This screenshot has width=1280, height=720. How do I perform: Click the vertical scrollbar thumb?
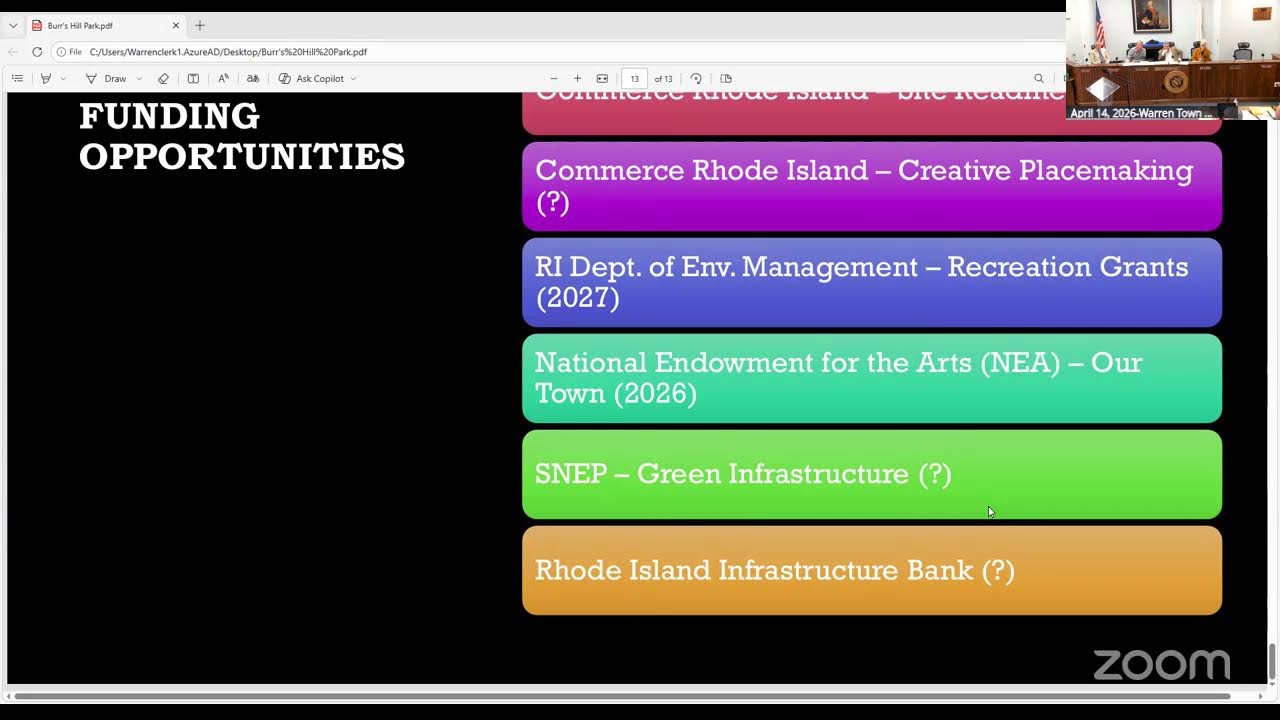click(1272, 660)
